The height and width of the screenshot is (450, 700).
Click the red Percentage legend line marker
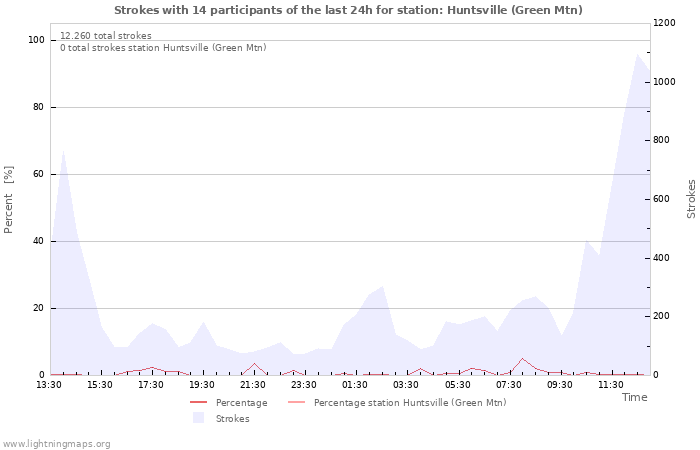[198, 403]
